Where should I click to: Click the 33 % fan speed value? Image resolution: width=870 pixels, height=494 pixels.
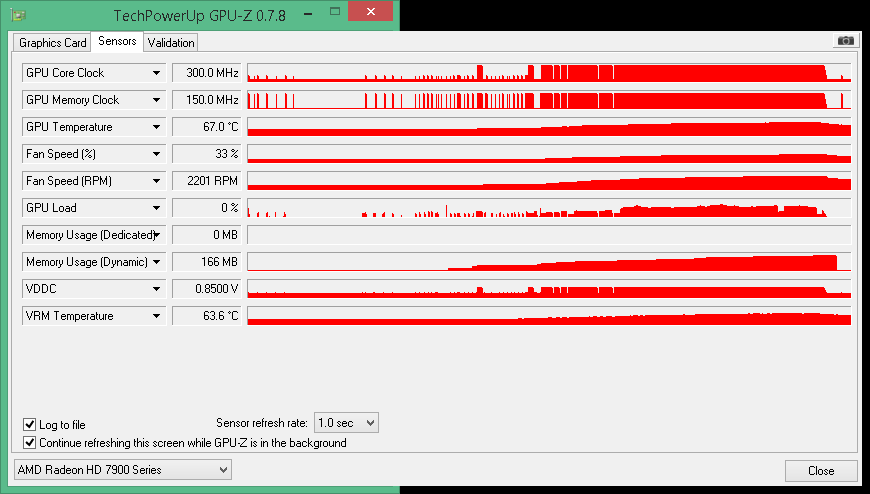point(207,154)
